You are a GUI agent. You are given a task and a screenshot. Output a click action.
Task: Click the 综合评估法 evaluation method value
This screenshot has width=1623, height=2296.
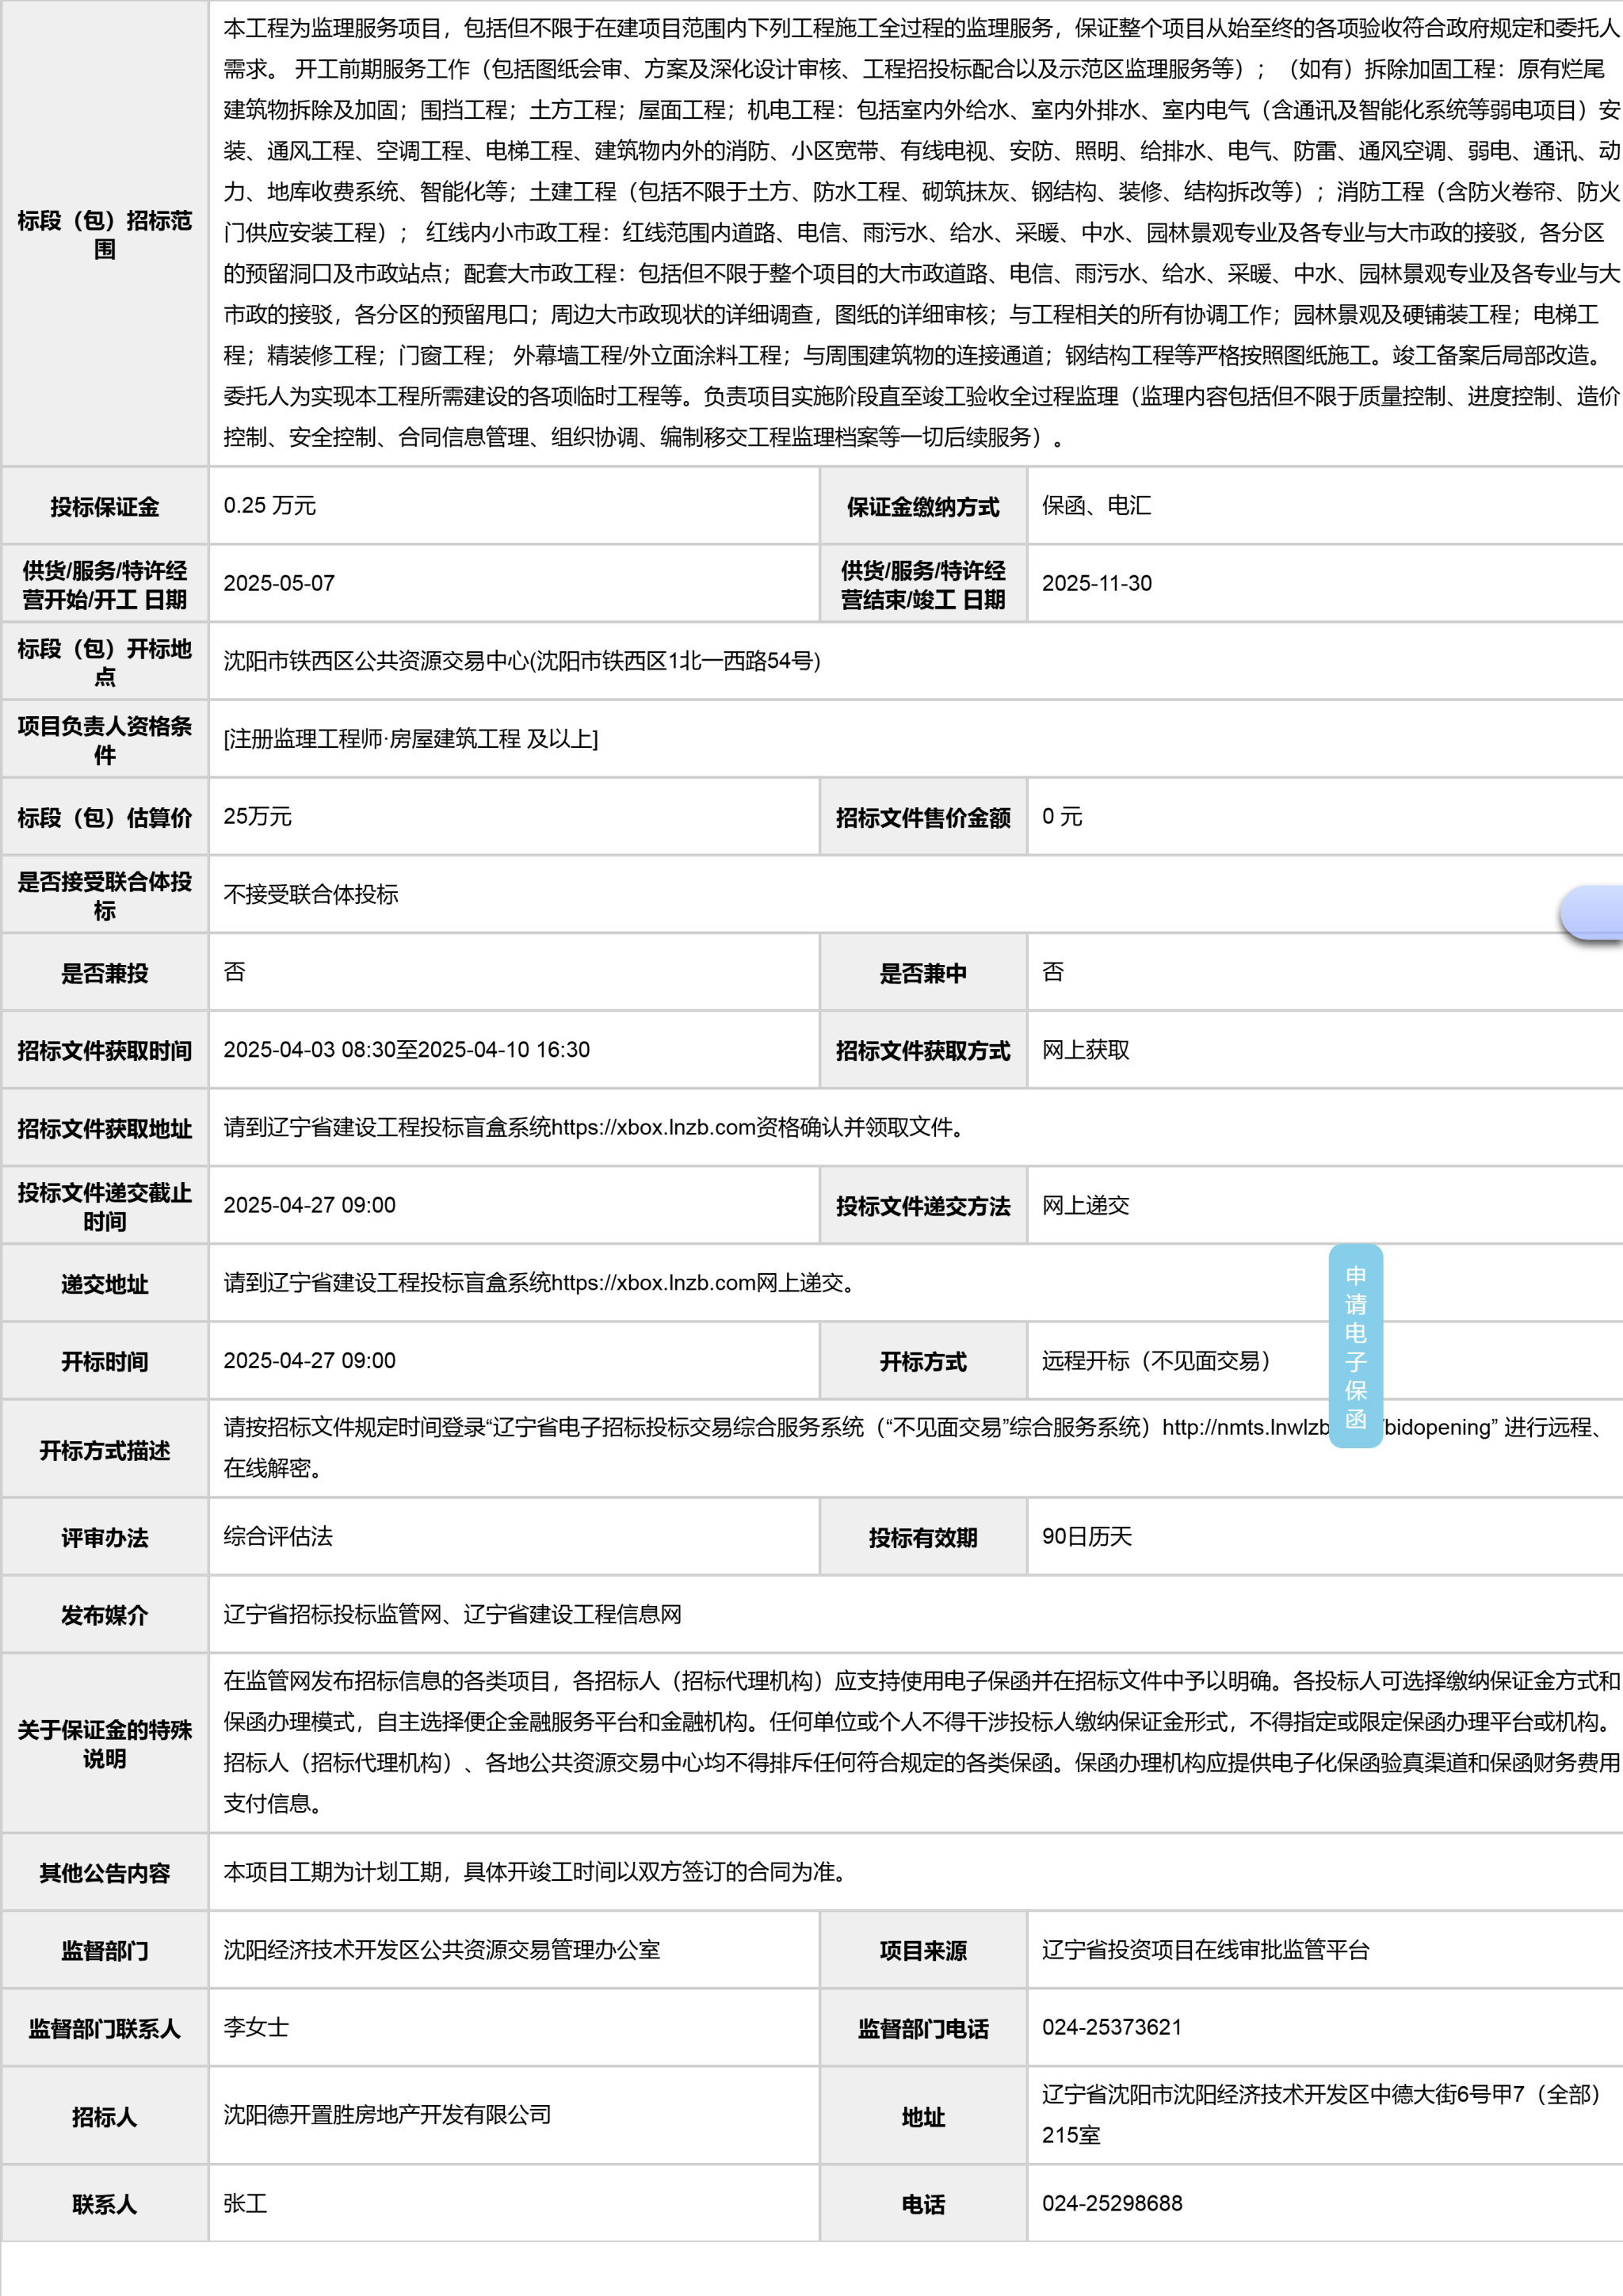(278, 1536)
